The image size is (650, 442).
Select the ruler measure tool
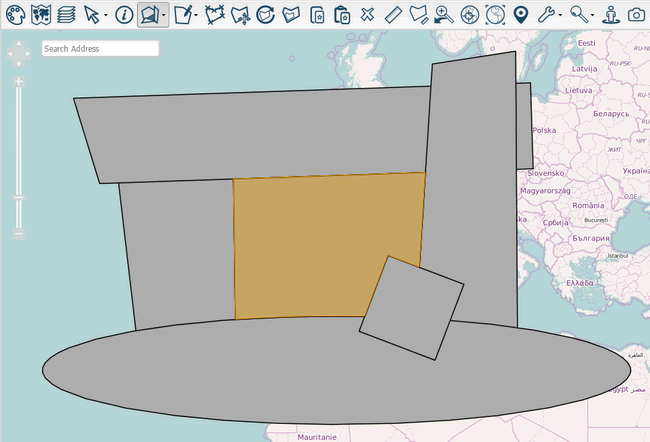392,14
